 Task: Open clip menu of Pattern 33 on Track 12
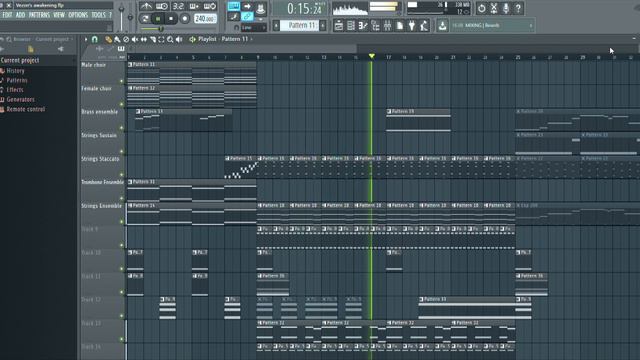coord(422,300)
